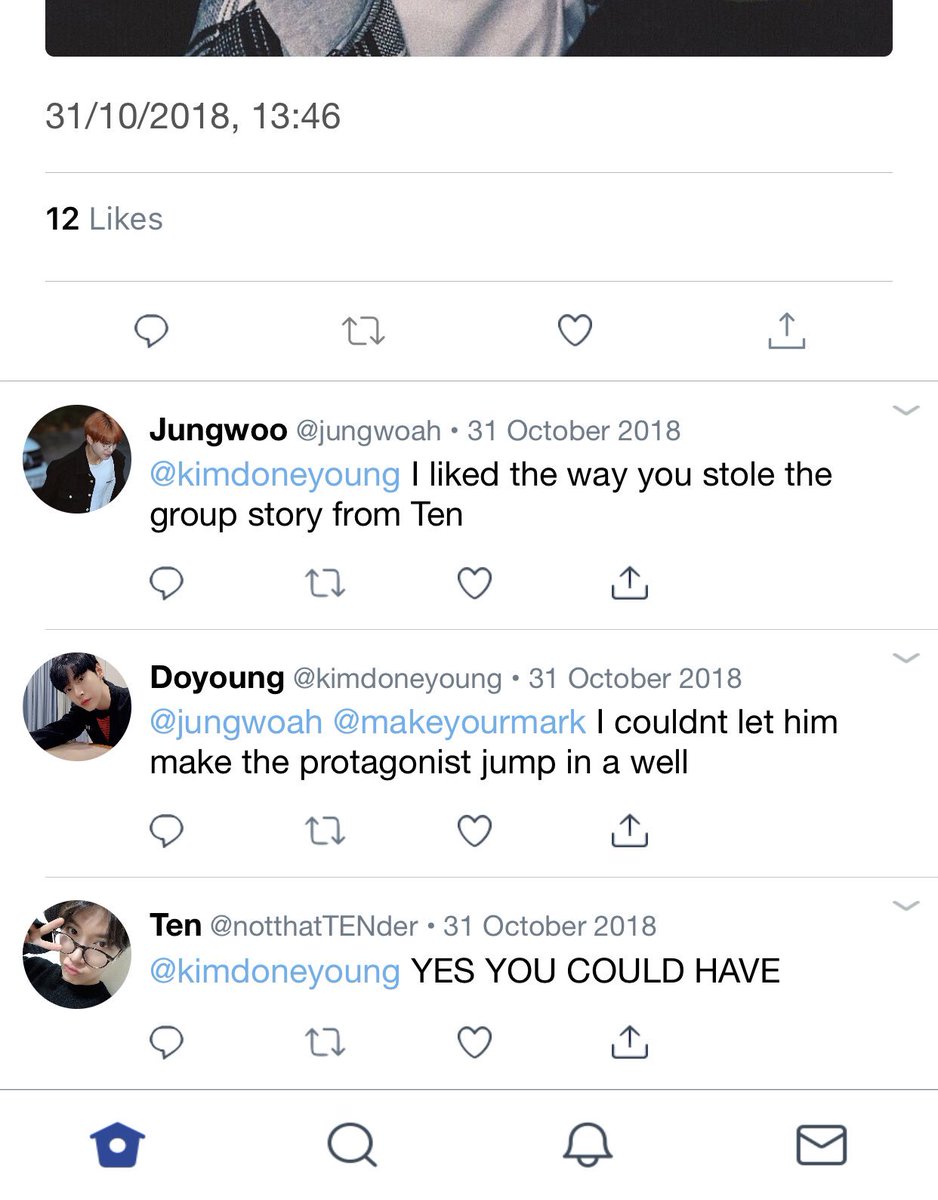
Task: Go to the Home tab
Action: click(118, 1145)
